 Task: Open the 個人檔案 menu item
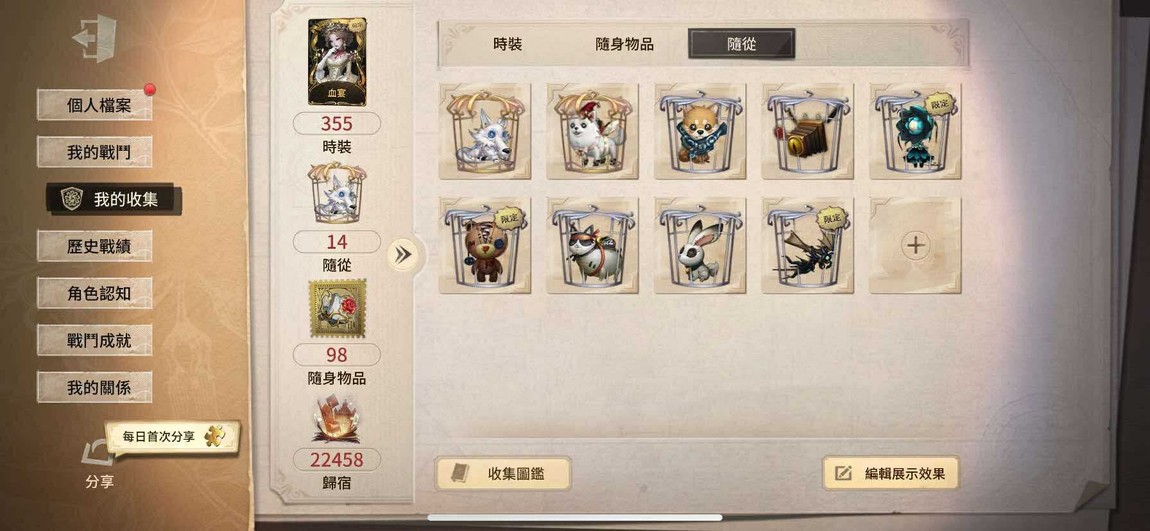click(95, 105)
